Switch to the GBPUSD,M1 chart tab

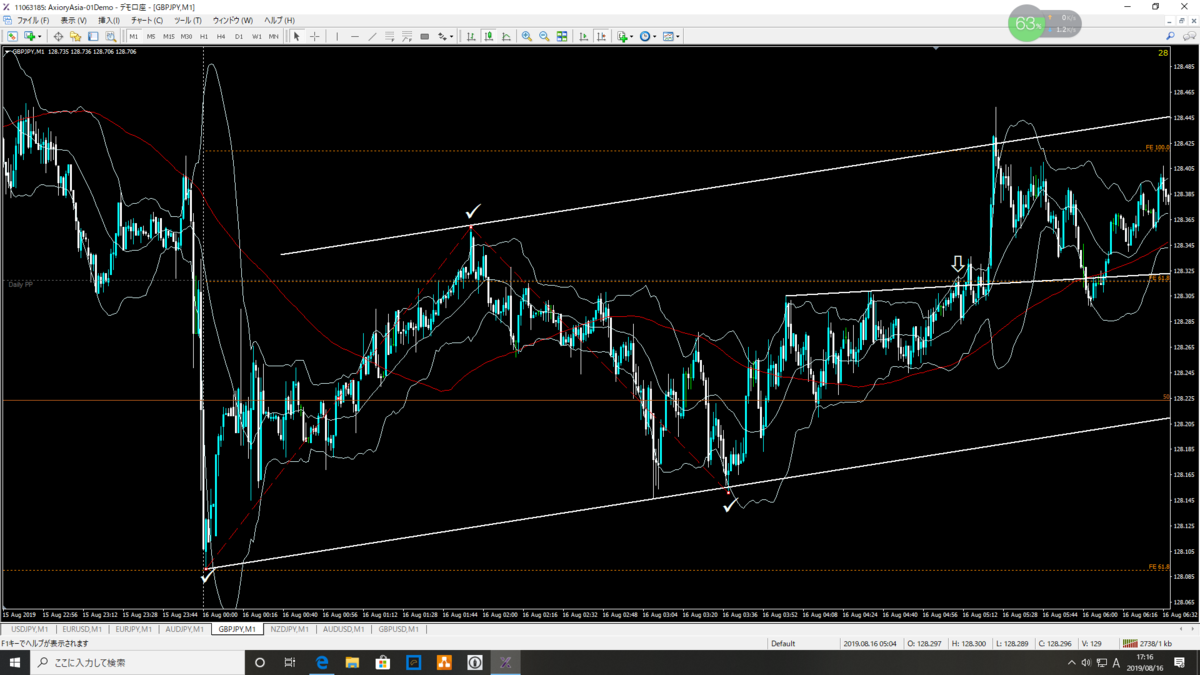pyautogui.click(x=399, y=629)
